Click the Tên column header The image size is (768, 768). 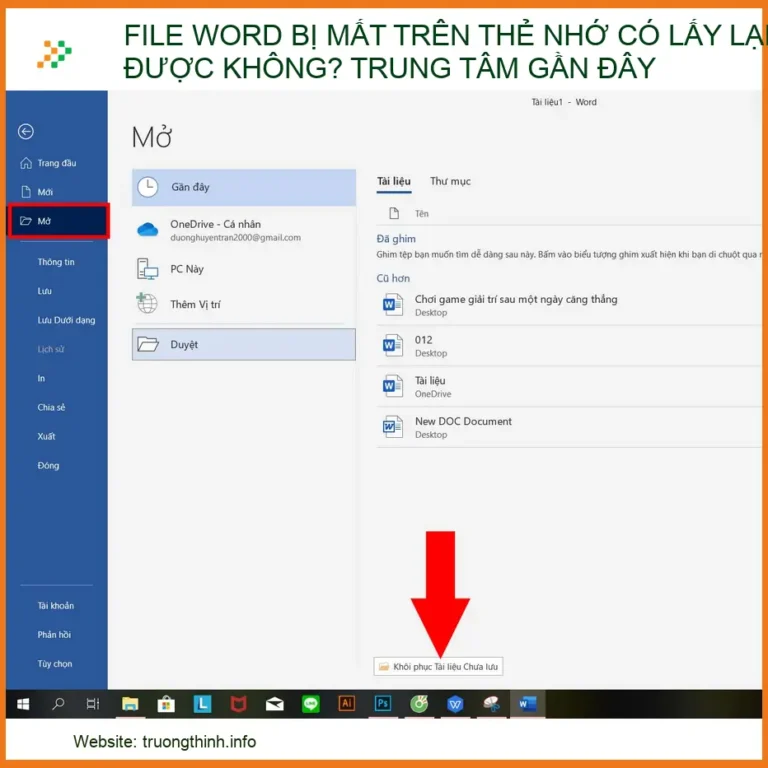[x=422, y=214]
